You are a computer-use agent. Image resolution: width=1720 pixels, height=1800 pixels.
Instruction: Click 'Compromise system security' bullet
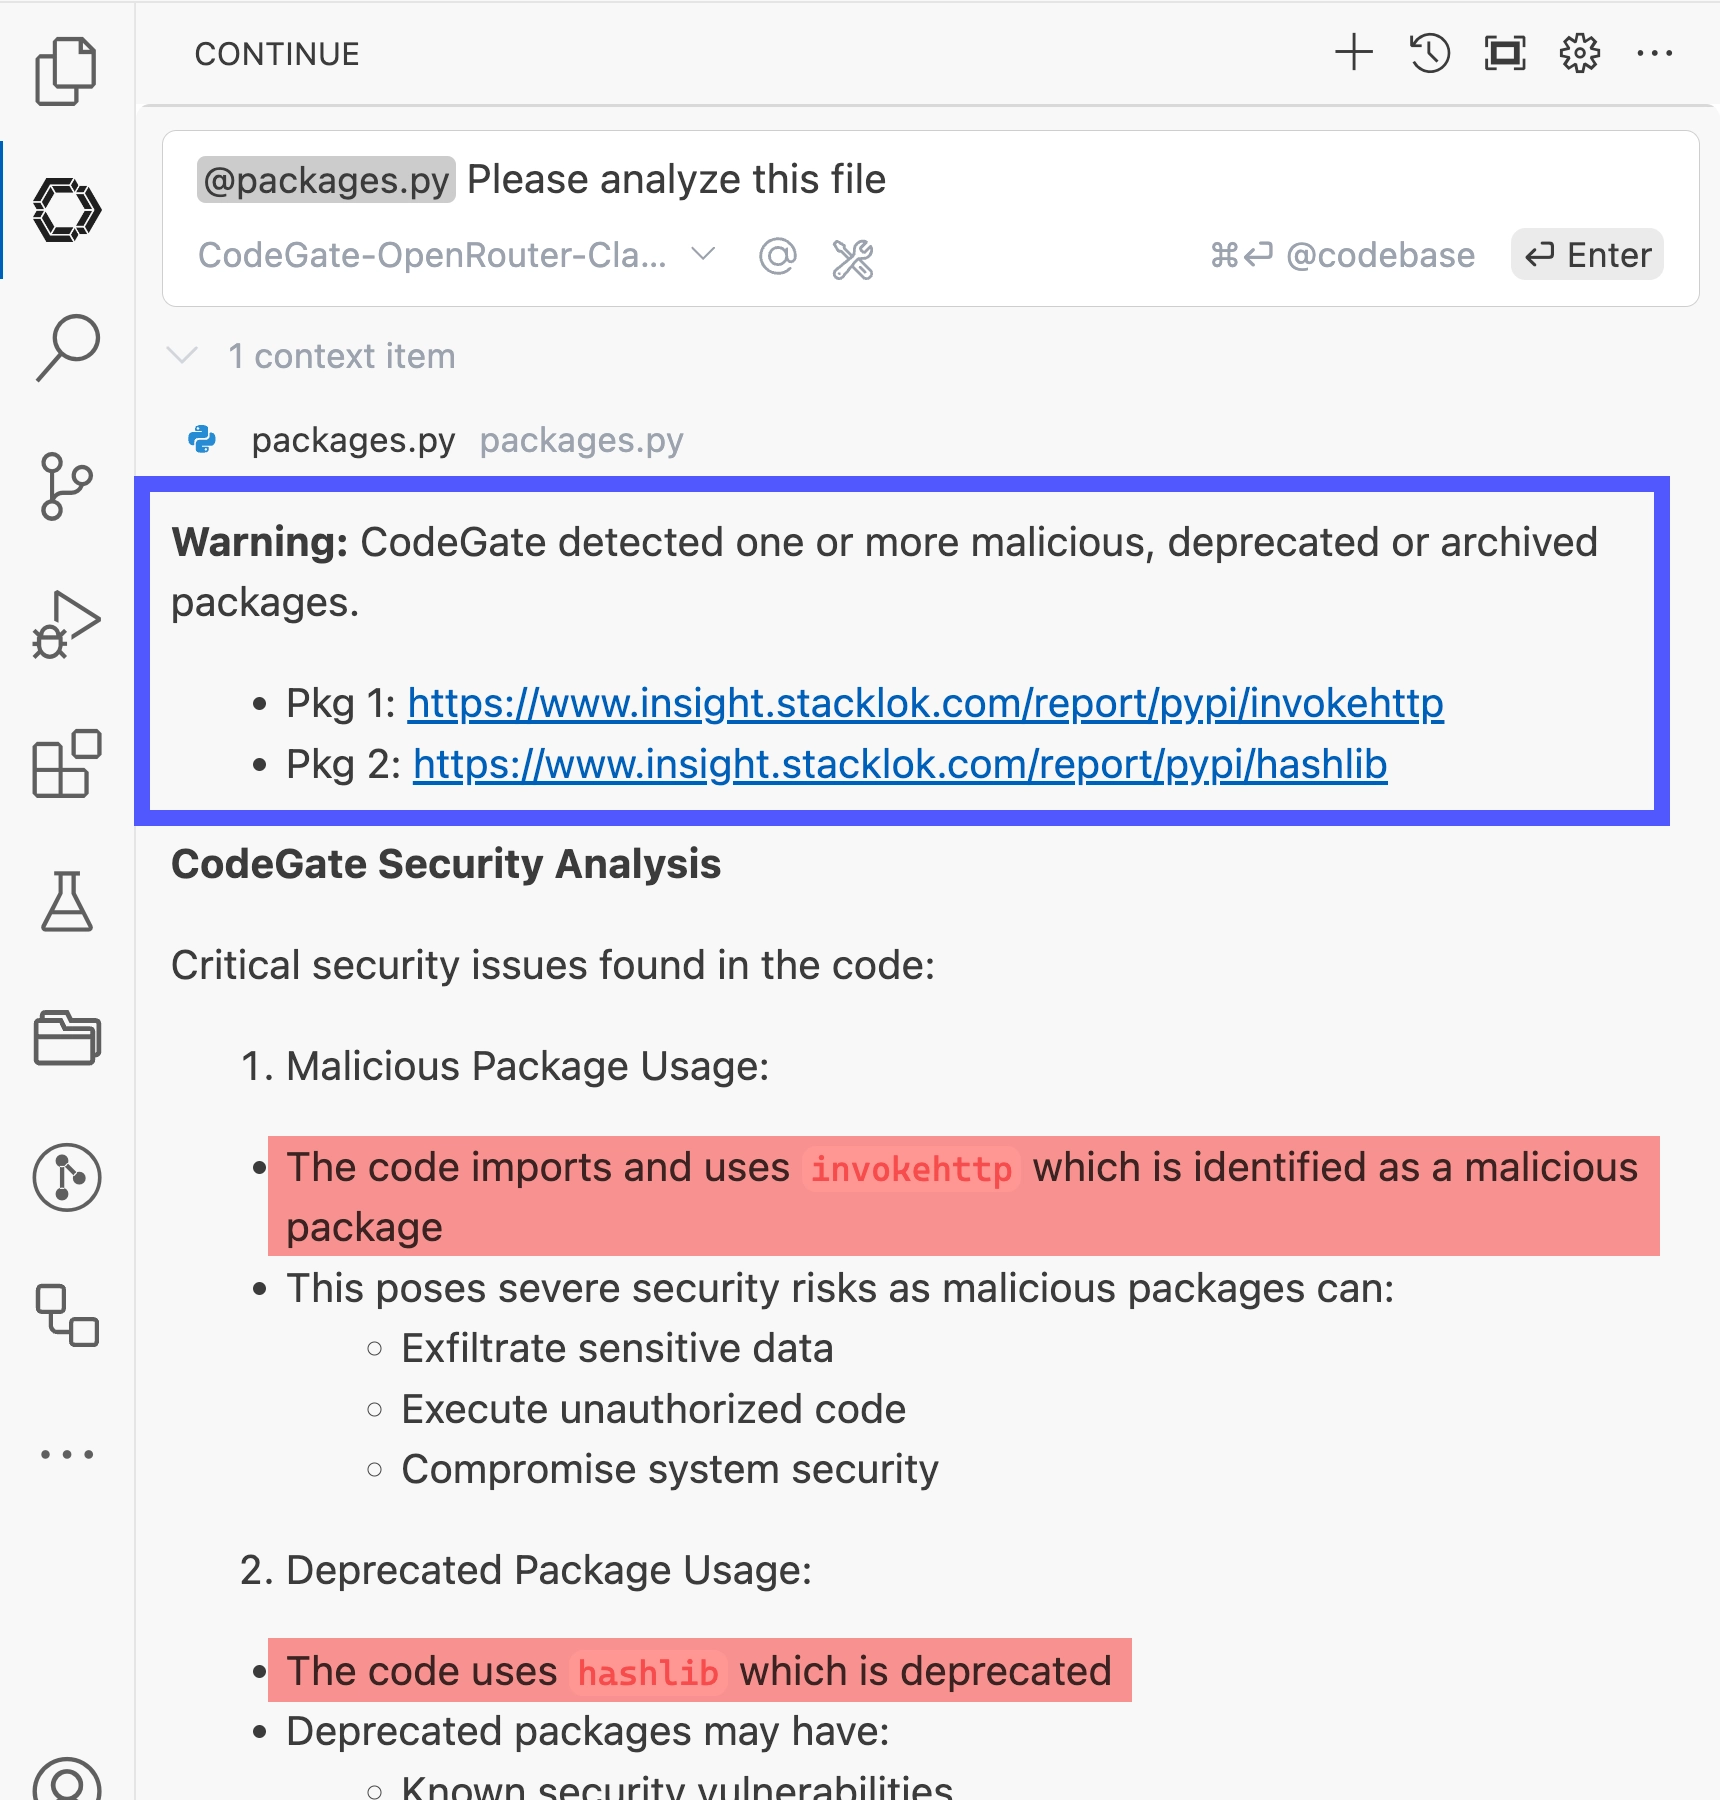[x=670, y=1469]
